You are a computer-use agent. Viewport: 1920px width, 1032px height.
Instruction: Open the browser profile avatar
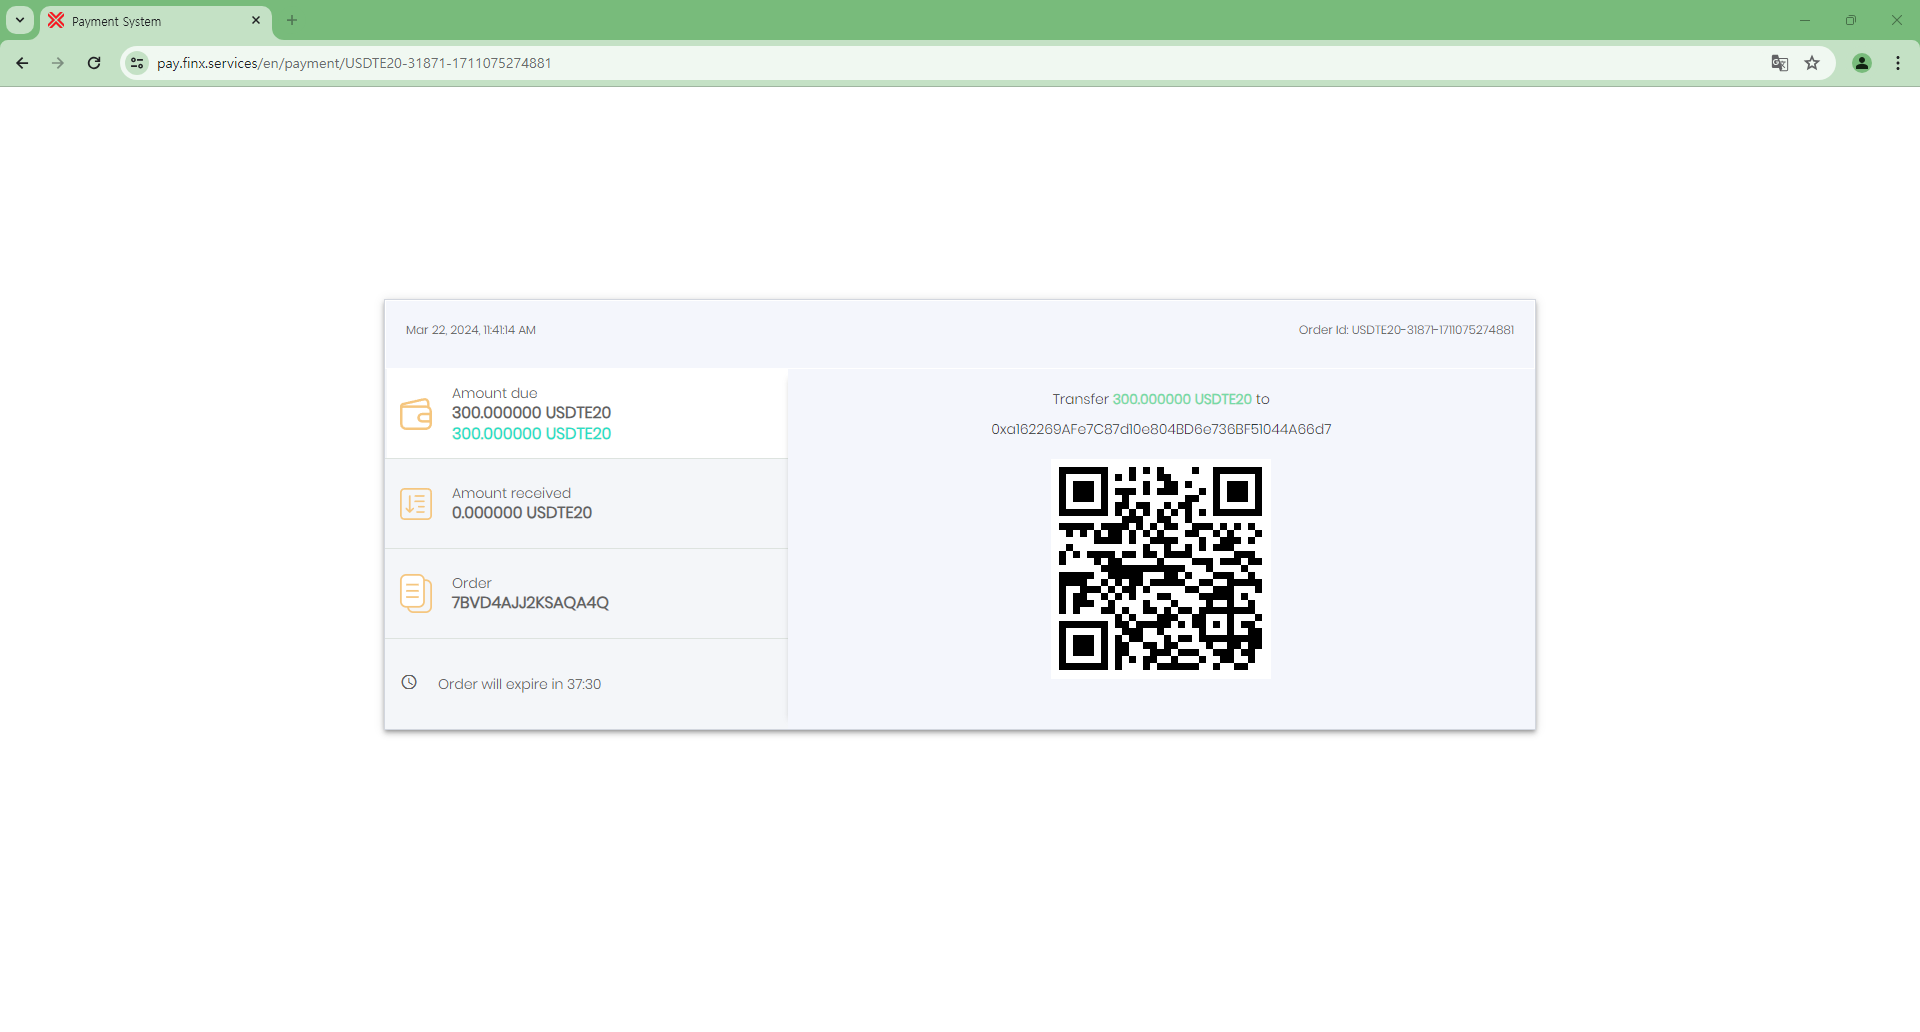1861,63
